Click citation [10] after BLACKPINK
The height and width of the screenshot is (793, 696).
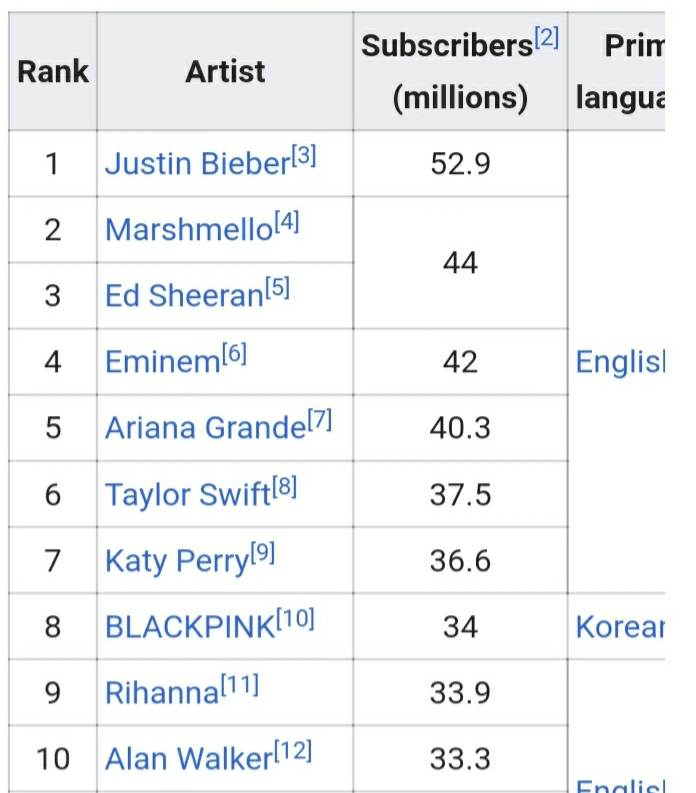tap(295, 619)
